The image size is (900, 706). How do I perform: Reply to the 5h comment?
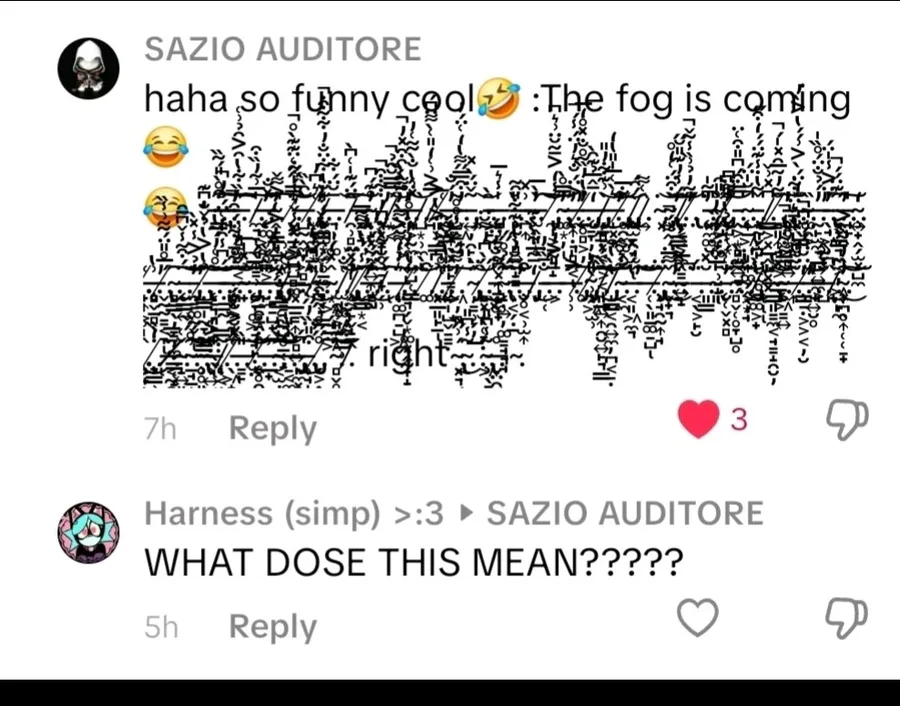click(x=273, y=627)
